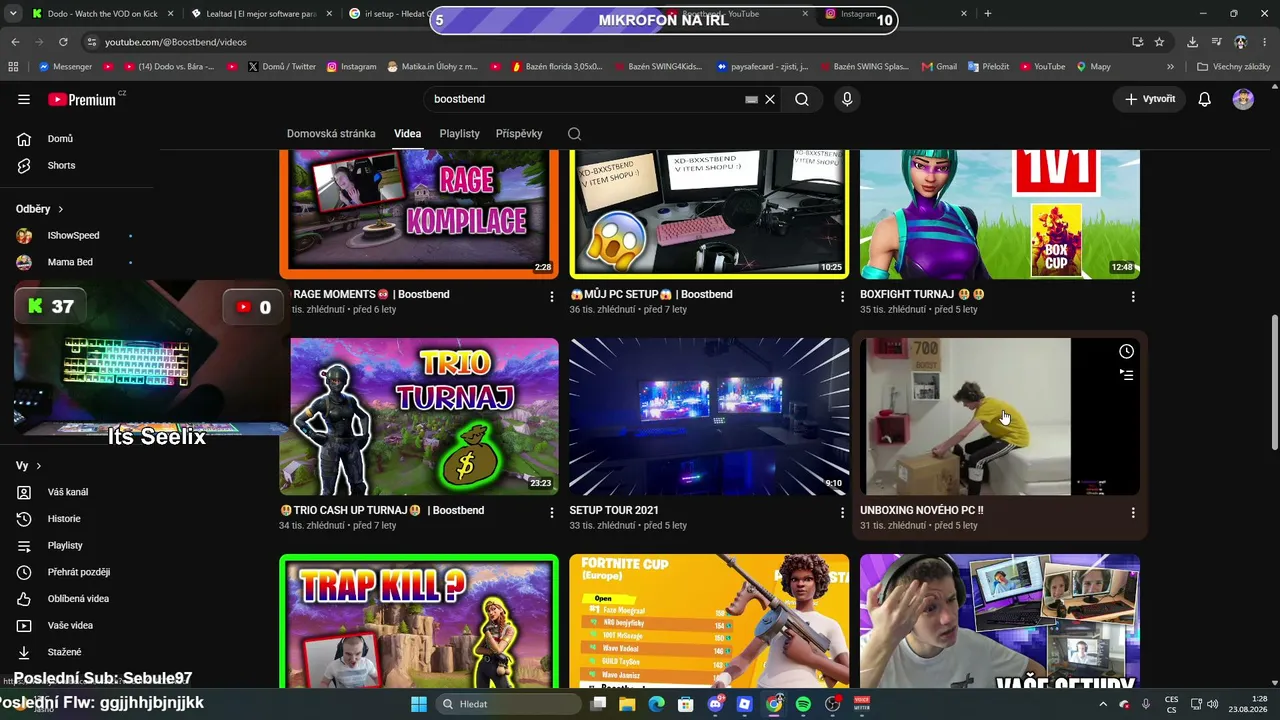Open the Chrome tab search dropdown
1280x720 pixels.
coord(12,14)
